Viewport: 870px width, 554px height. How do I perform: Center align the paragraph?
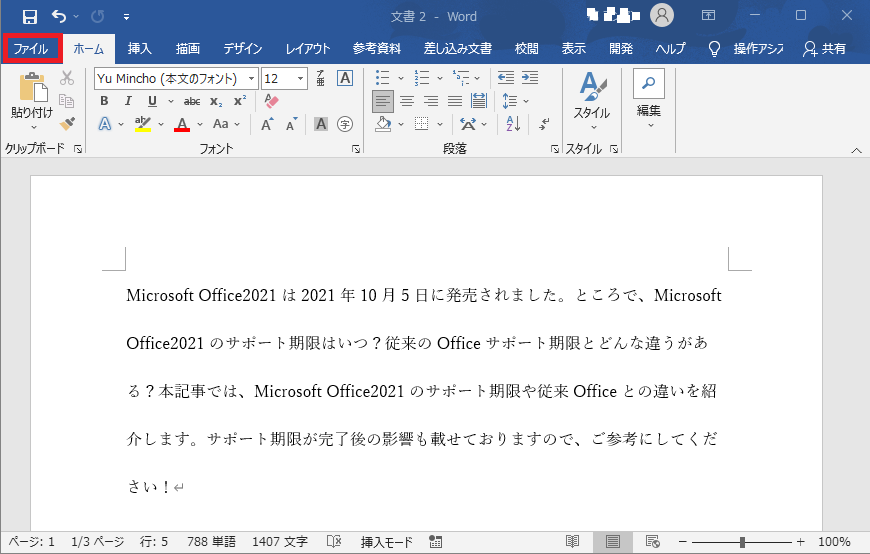407,101
